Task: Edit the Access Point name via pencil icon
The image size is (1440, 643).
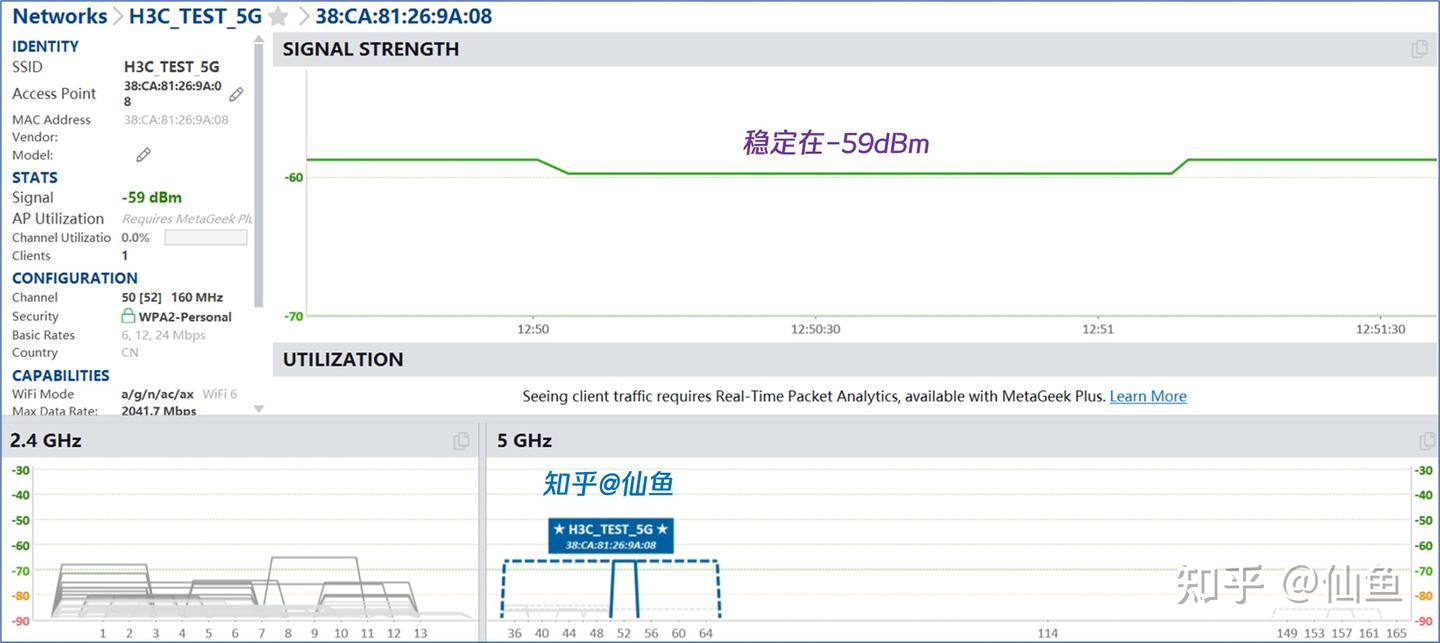Action: (x=236, y=94)
